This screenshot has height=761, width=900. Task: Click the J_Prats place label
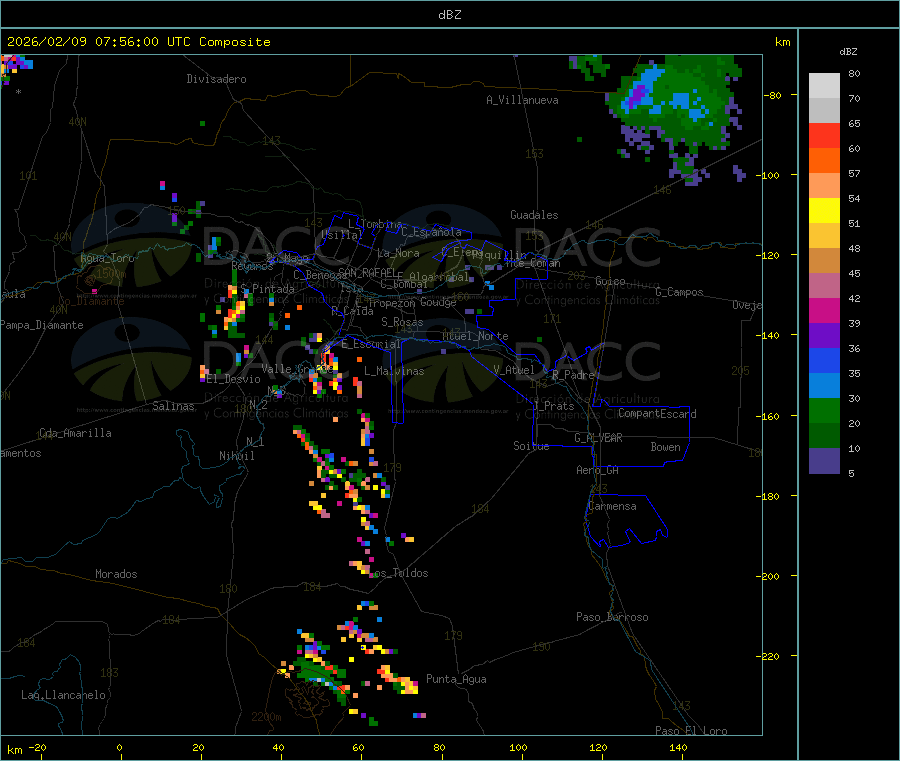[x=555, y=406]
